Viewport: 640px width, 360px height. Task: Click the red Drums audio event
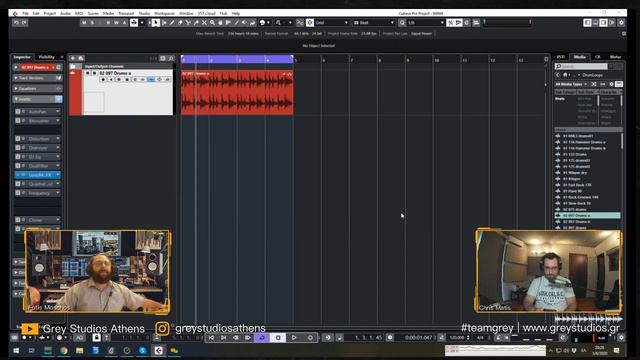[237, 92]
